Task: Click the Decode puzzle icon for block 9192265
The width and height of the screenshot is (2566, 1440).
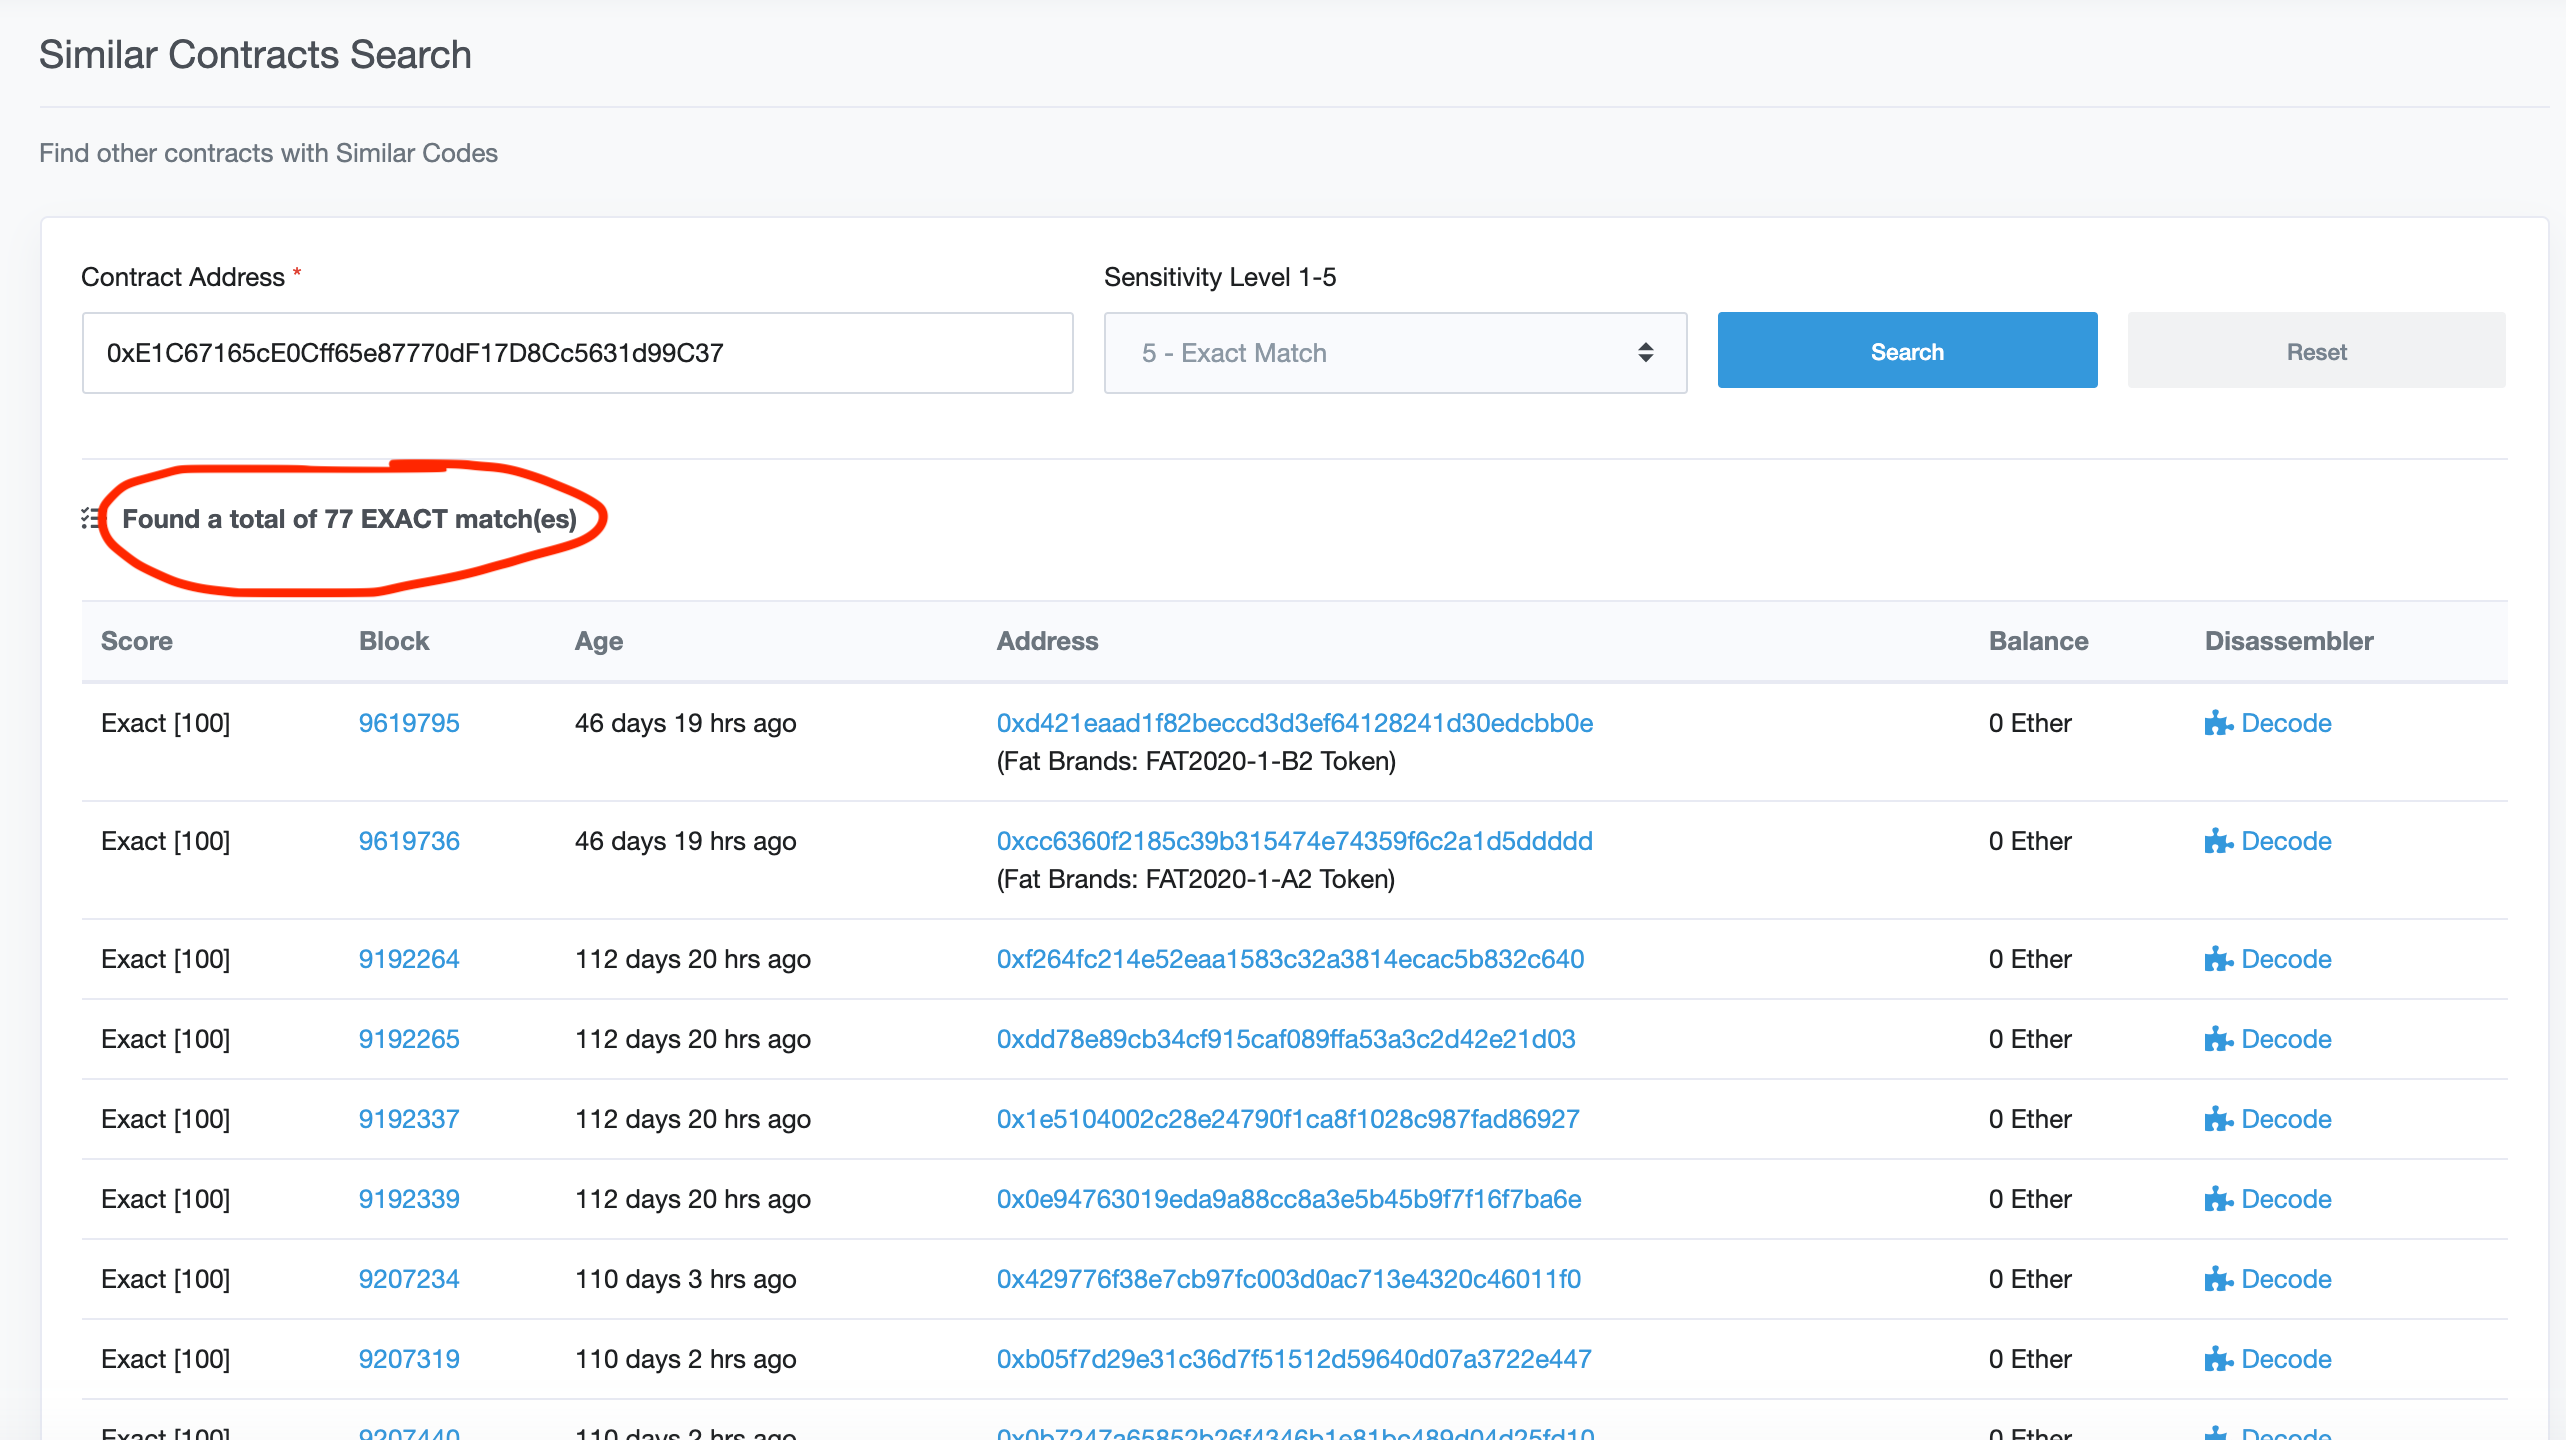Action: coord(2218,1039)
